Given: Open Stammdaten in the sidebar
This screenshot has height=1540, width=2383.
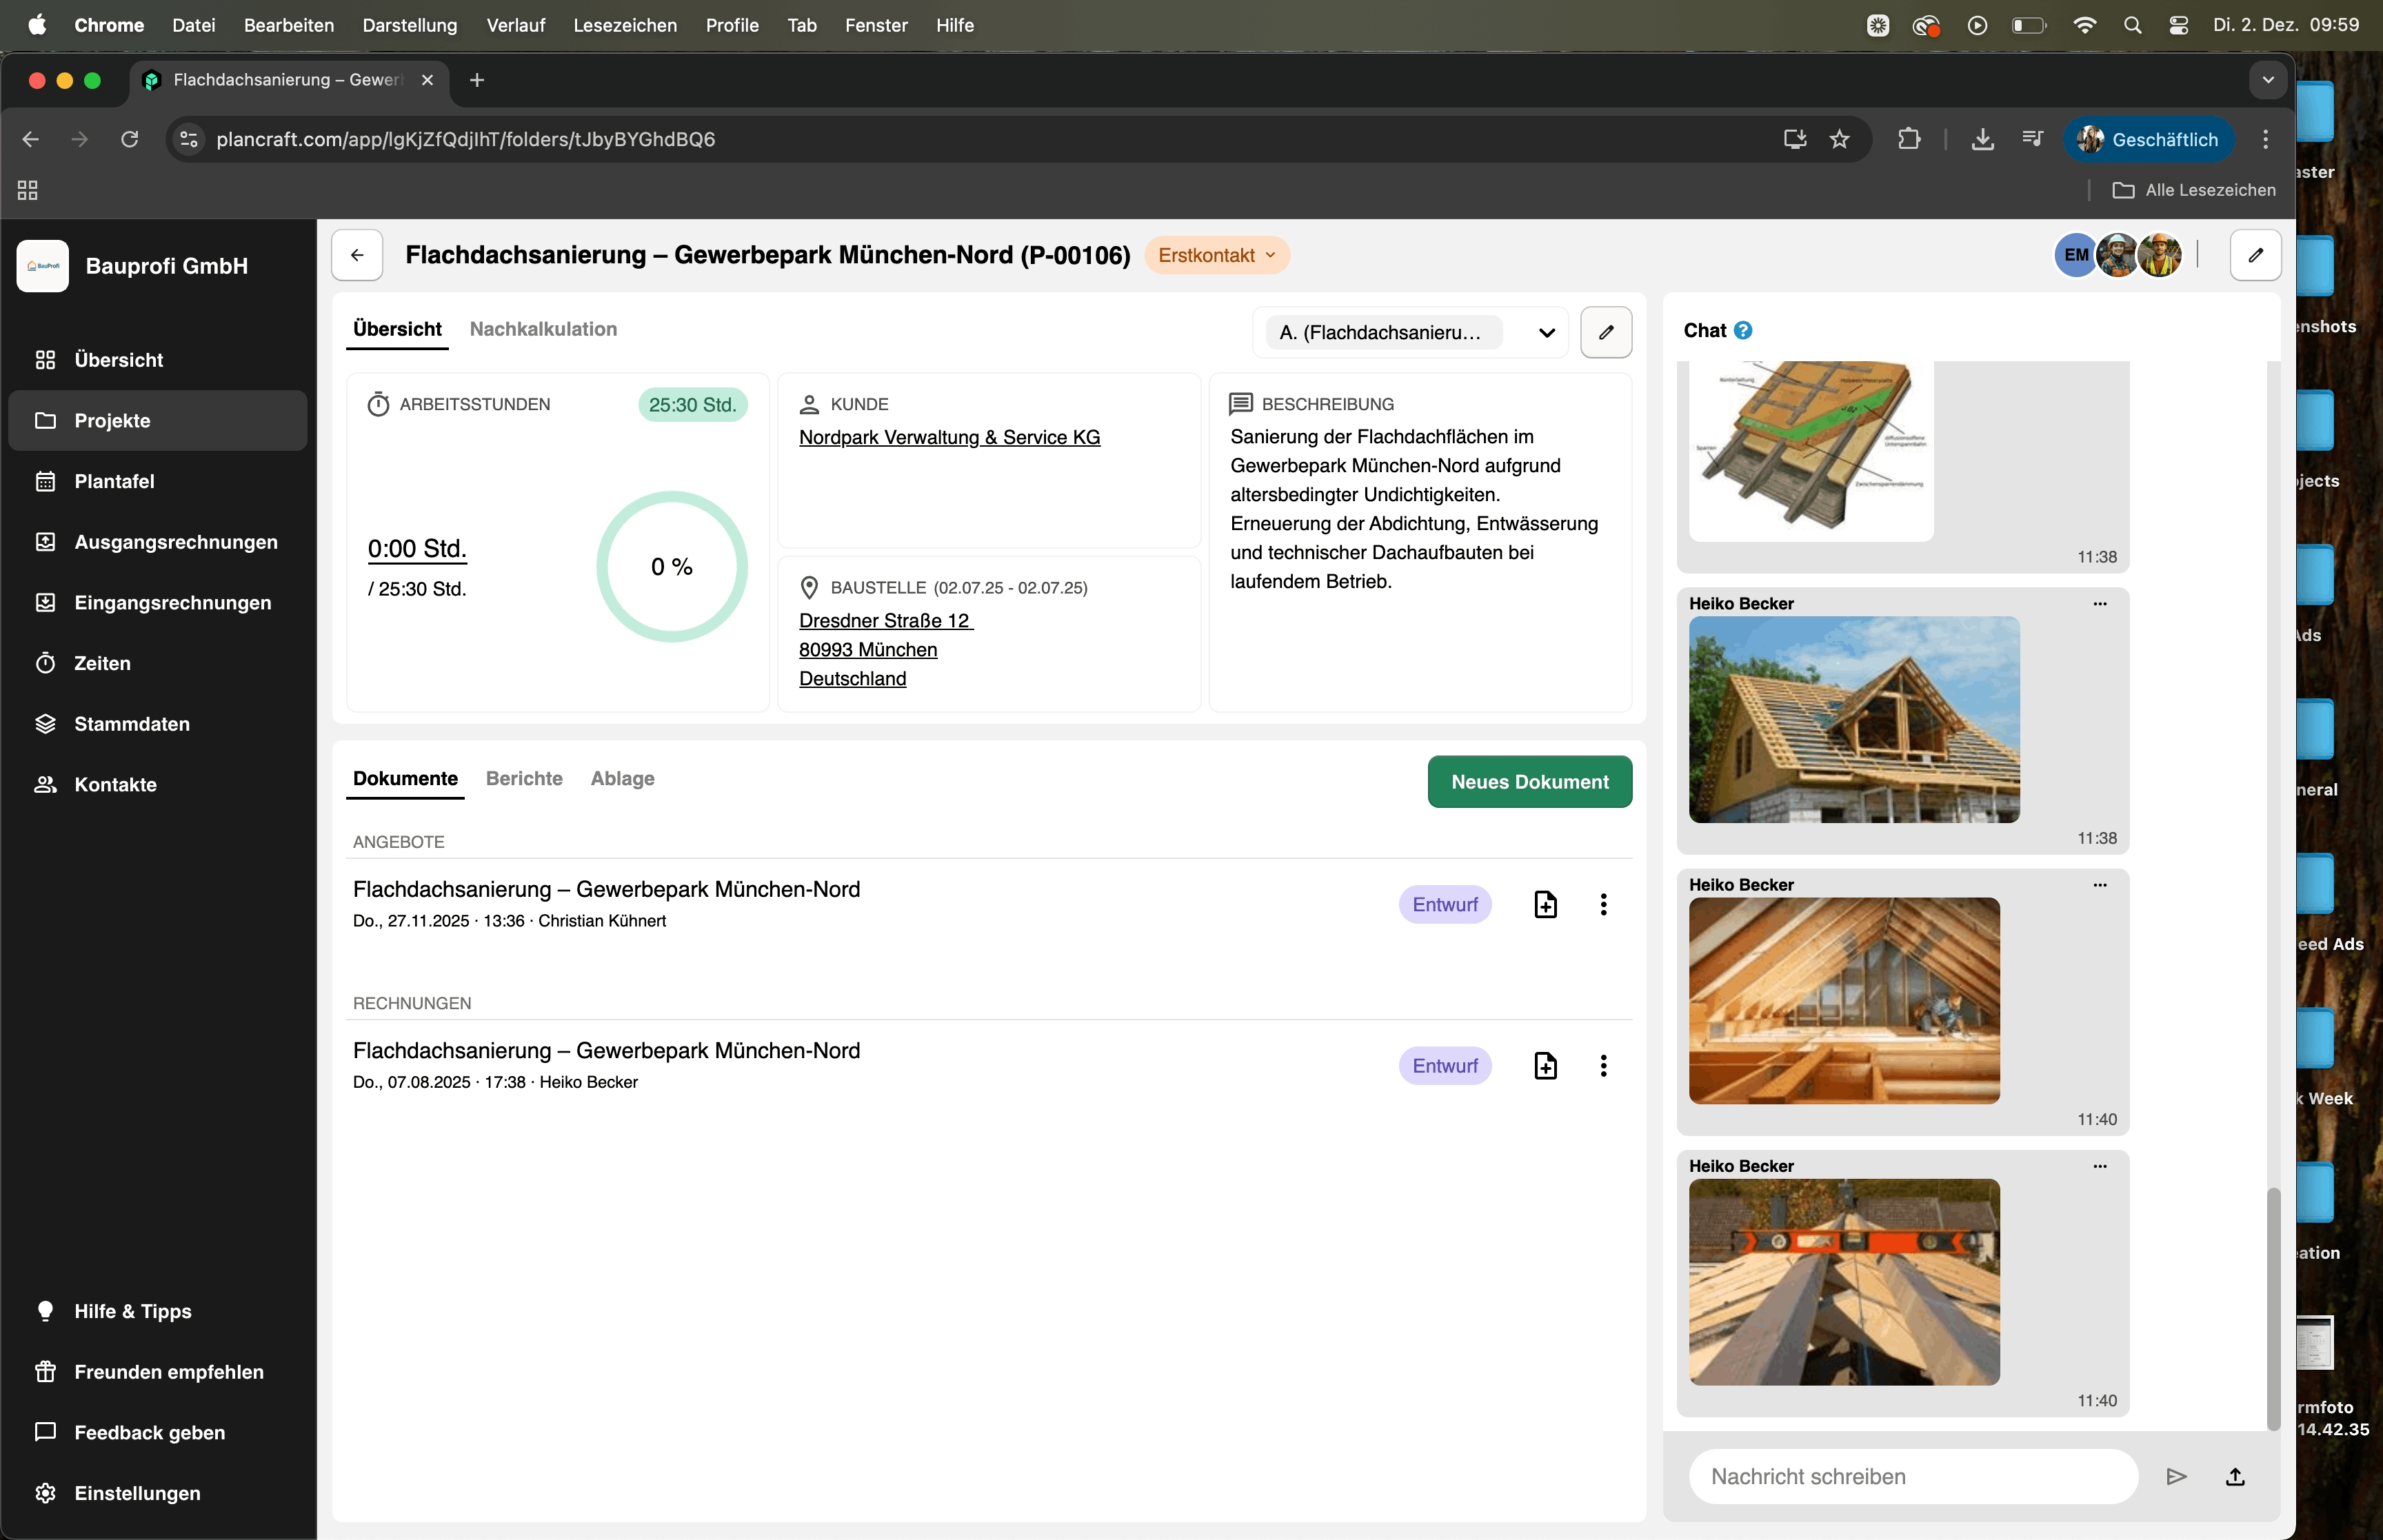Looking at the screenshot, I should [158, 724].
